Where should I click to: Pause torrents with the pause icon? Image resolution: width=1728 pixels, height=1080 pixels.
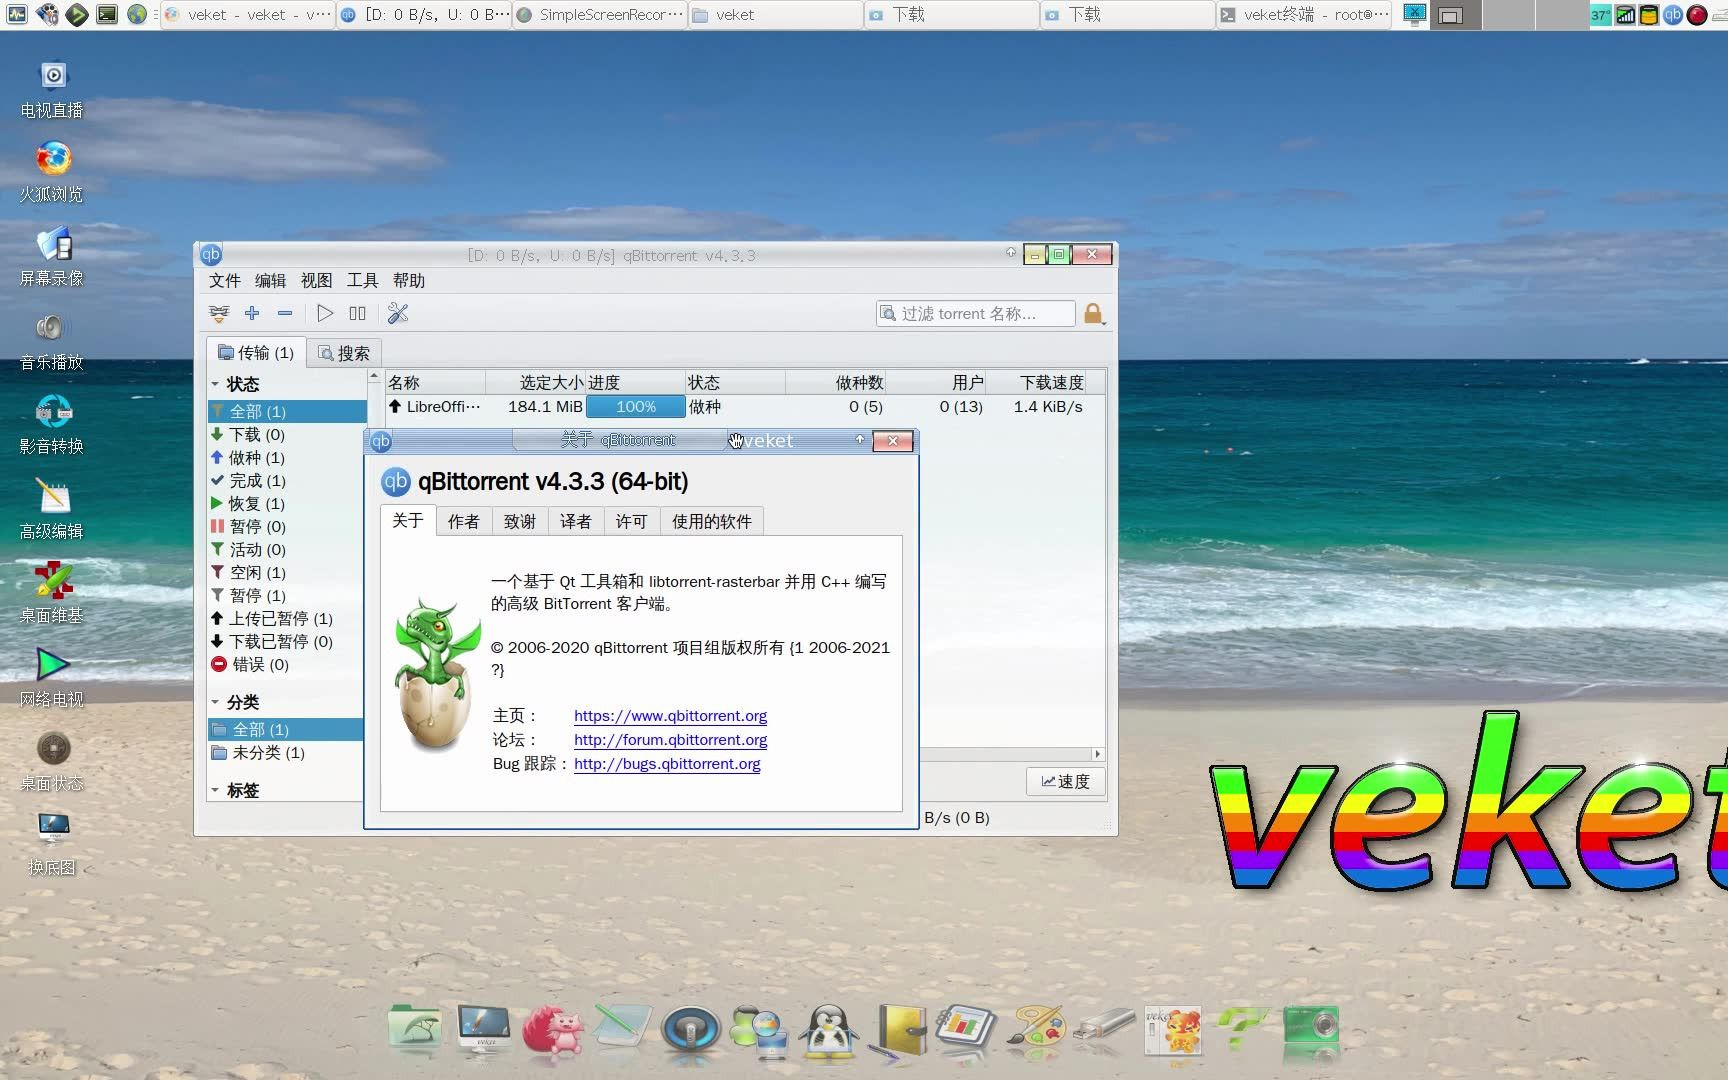coord(357,314)
